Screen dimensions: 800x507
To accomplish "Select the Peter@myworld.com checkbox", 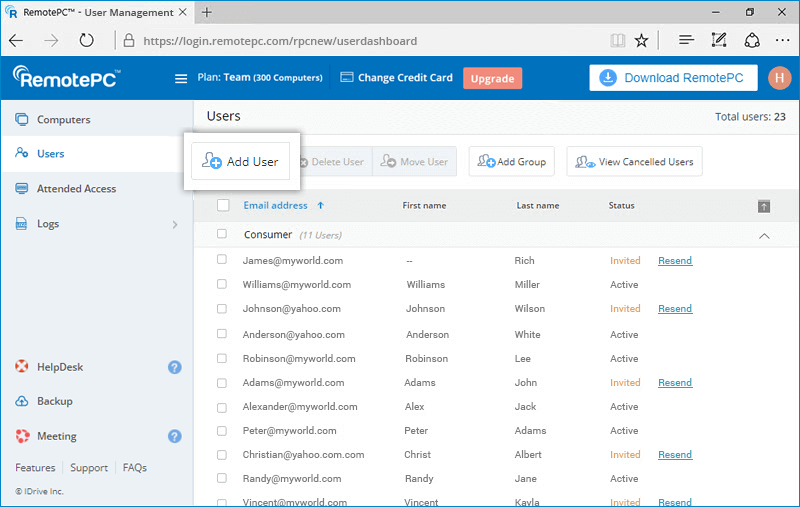I will (221, 431).
